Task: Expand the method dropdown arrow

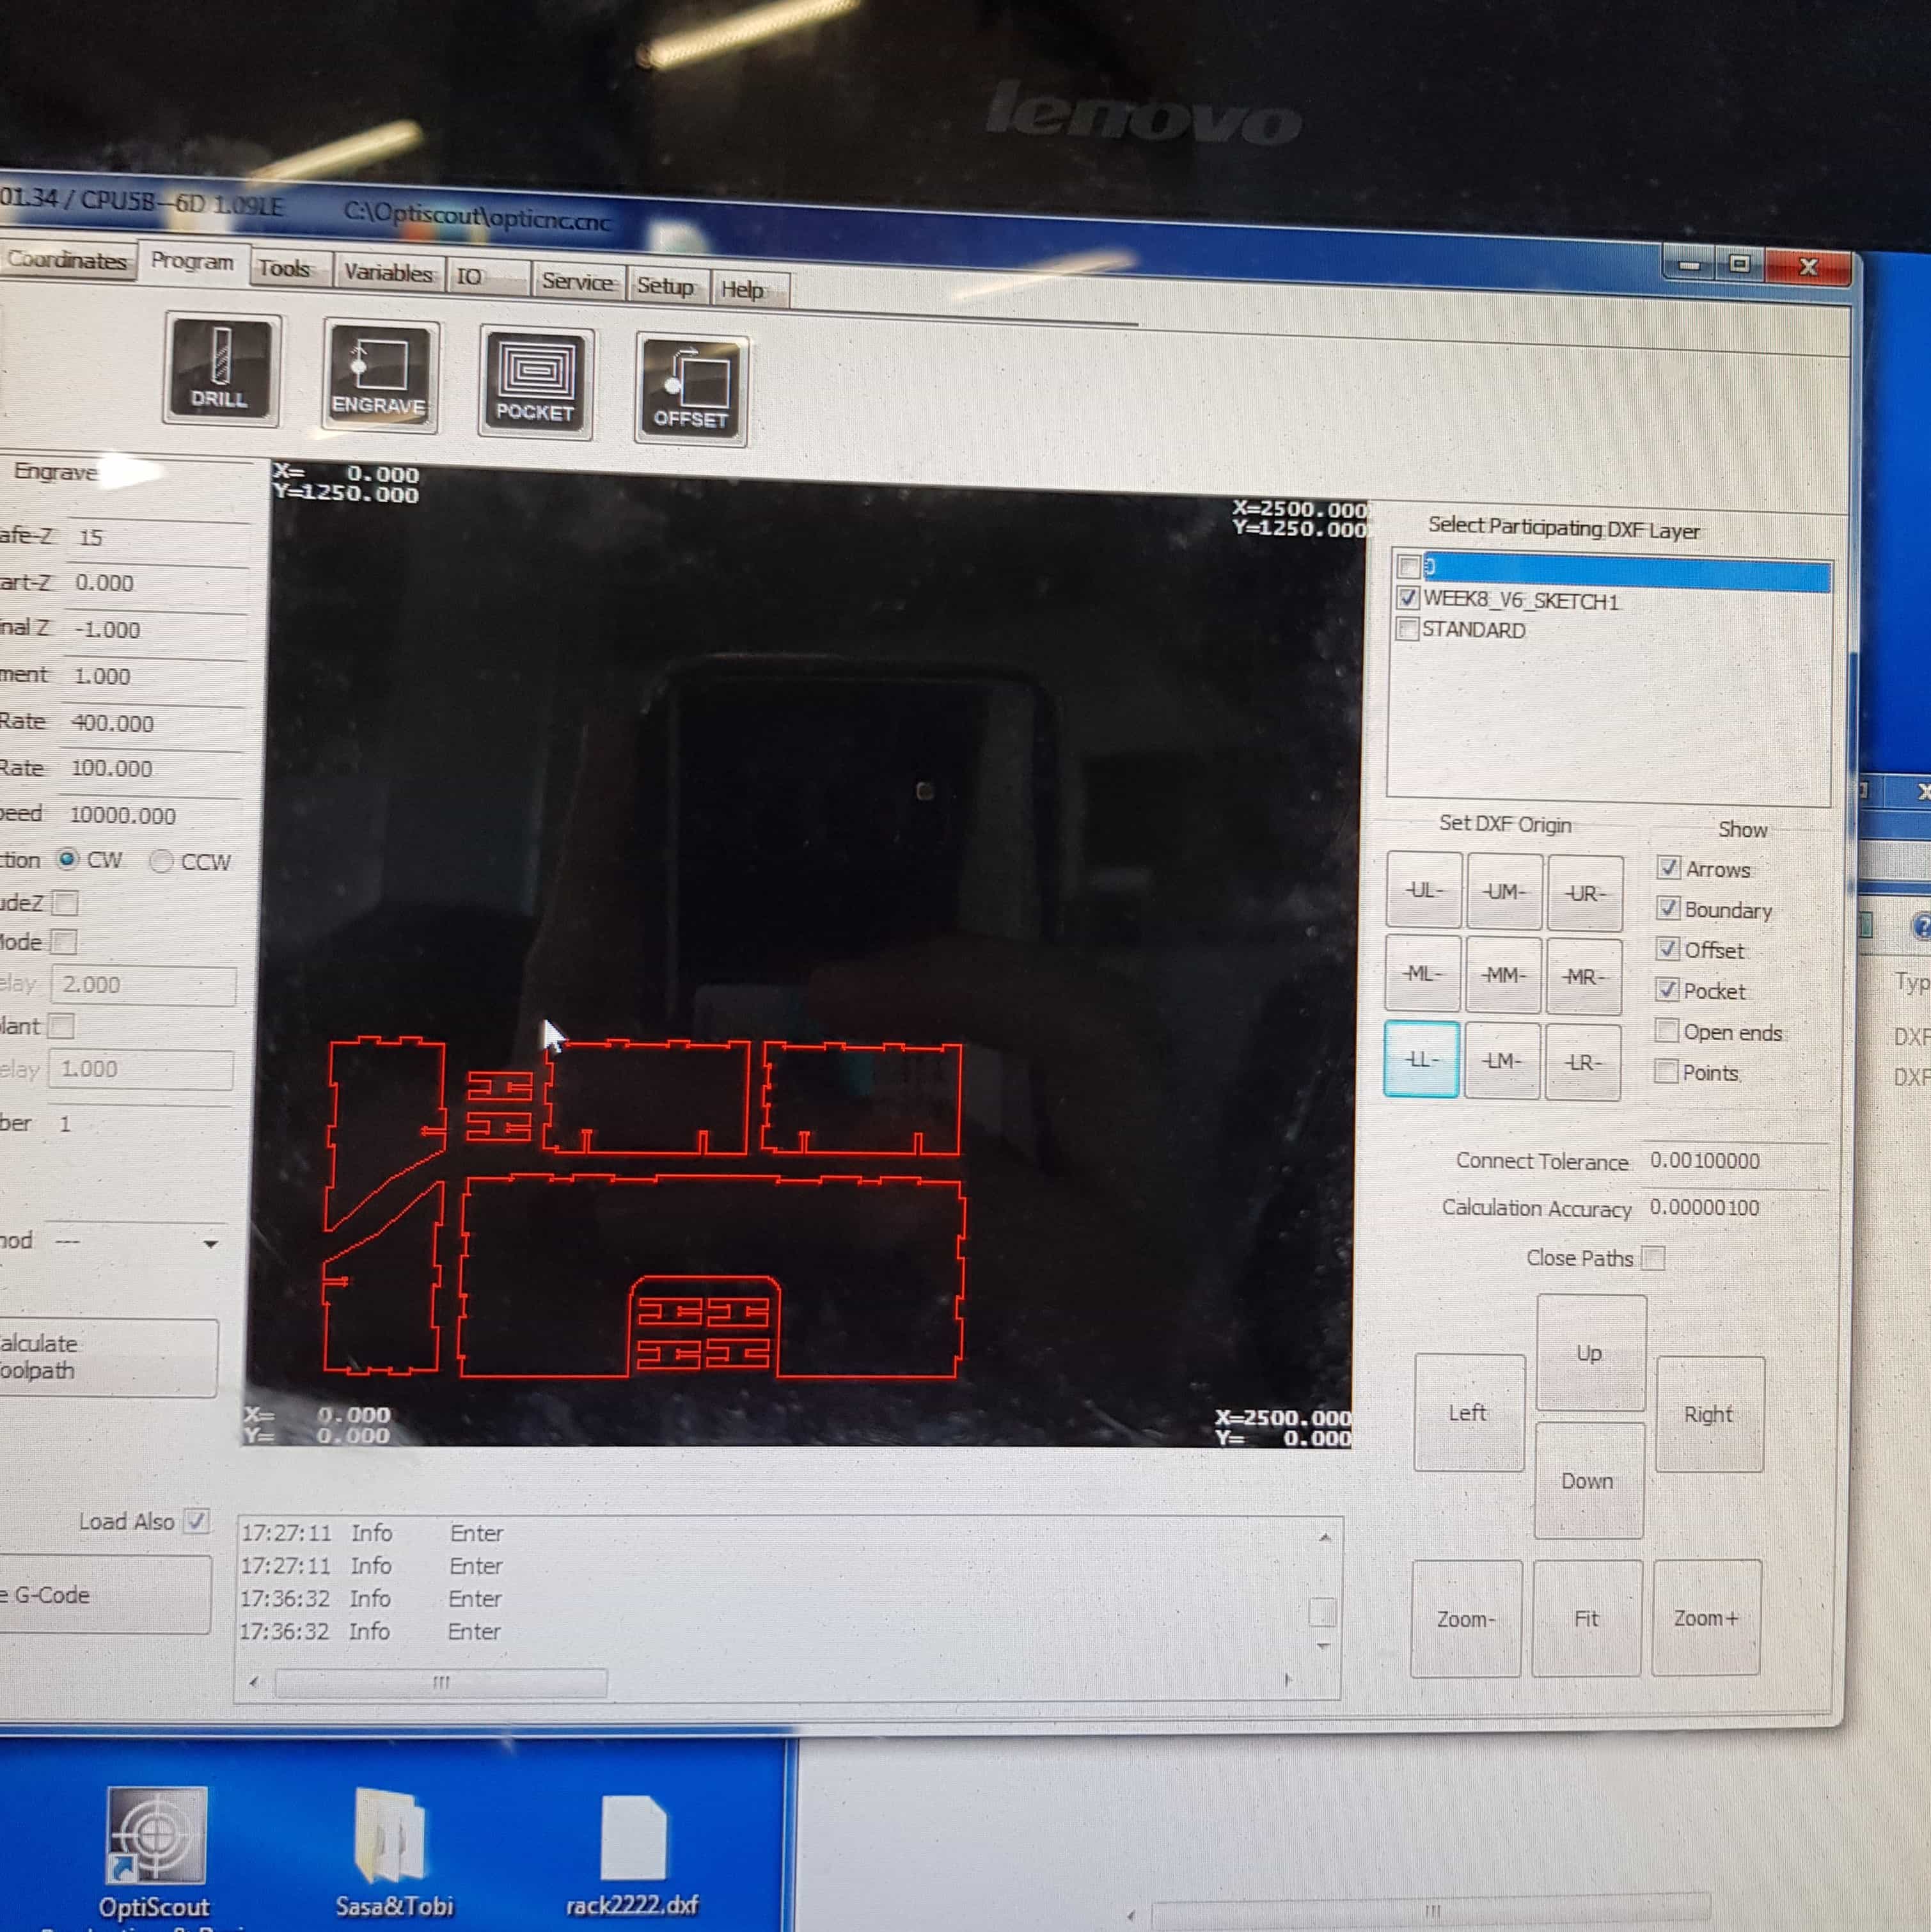Action: tap(210, 1243)
